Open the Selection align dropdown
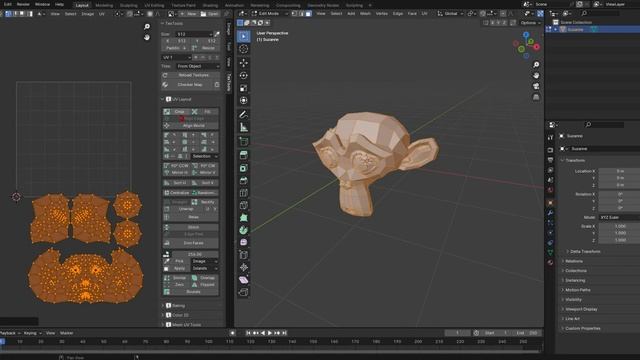The image size is (640, 360). (x=205, y=156)
